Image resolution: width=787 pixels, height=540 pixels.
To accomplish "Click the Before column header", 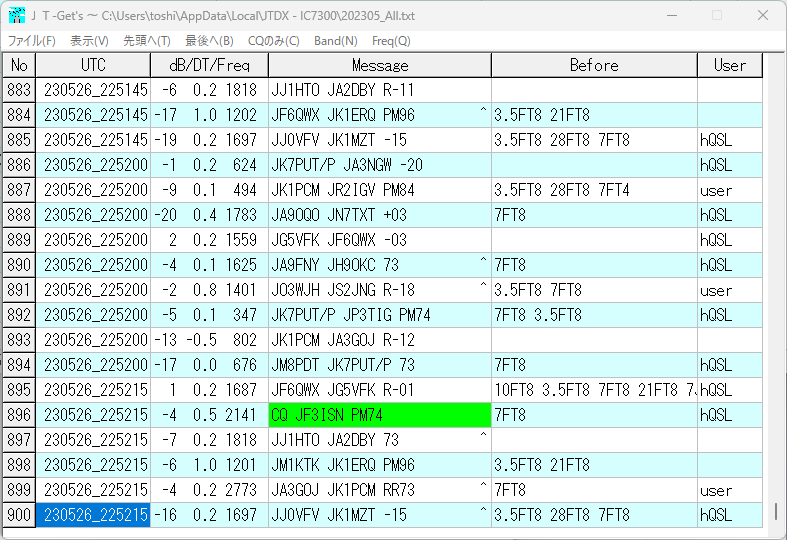I will point(594,65).
